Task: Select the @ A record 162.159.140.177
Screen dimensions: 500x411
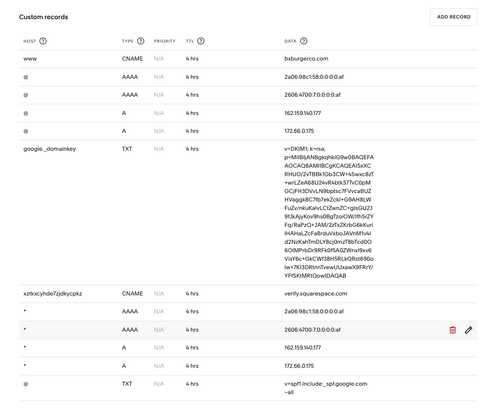Action: coord(303,113)
